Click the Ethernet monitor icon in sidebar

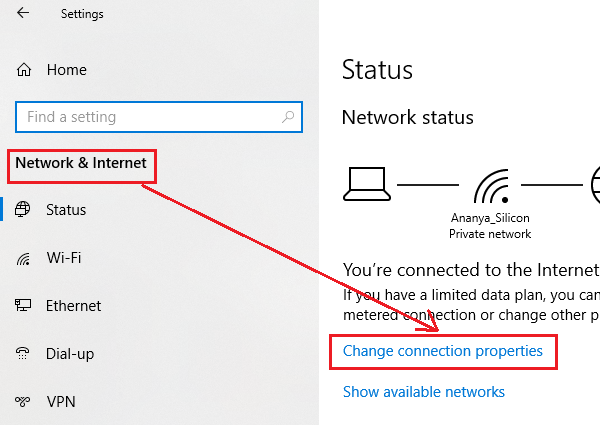tap(24, 306)
